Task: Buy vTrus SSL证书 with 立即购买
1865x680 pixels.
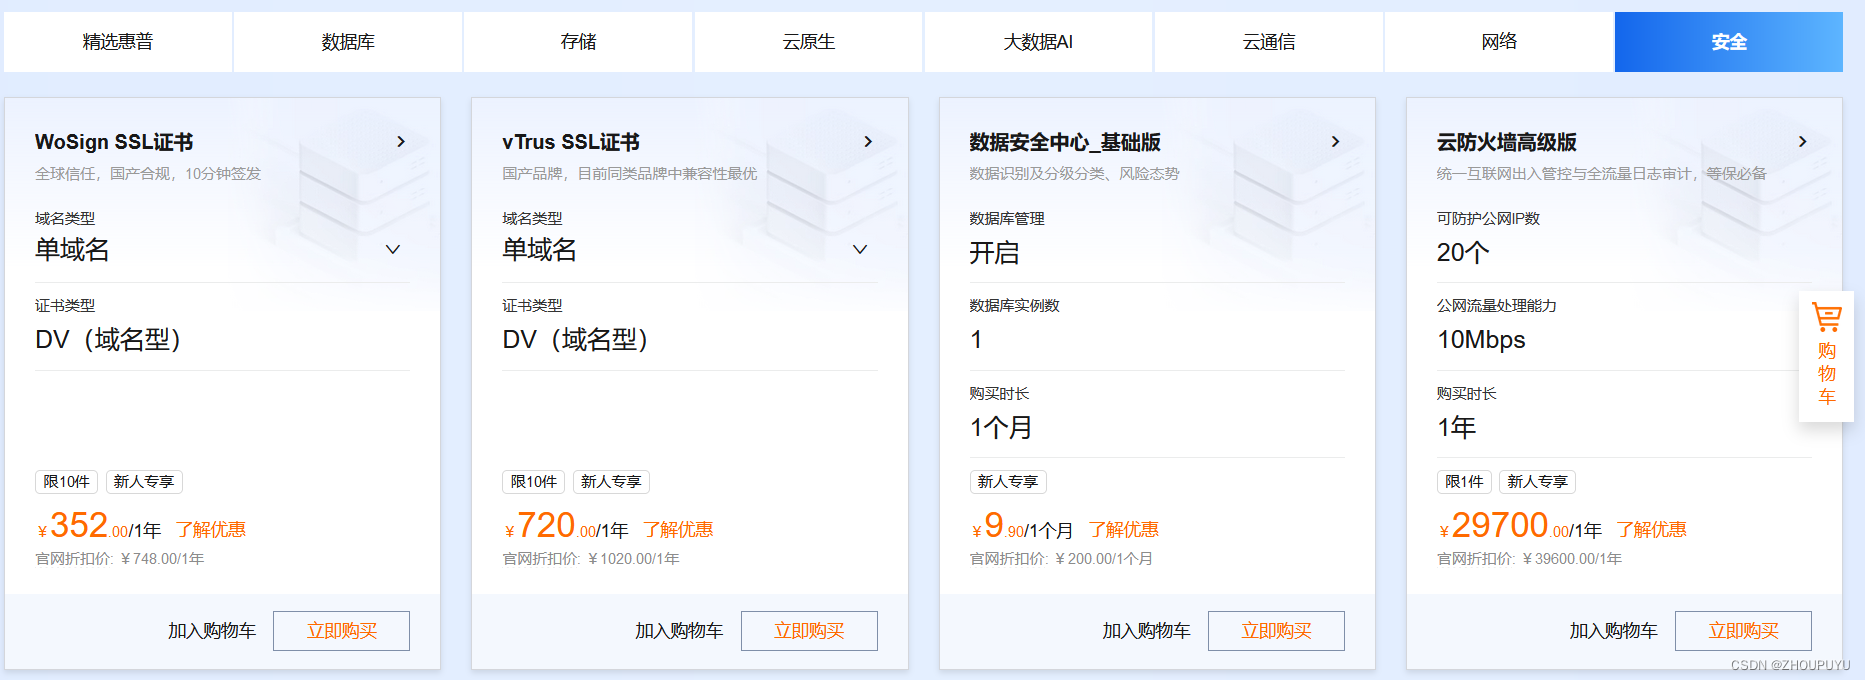Action: (x=809, y=631)
